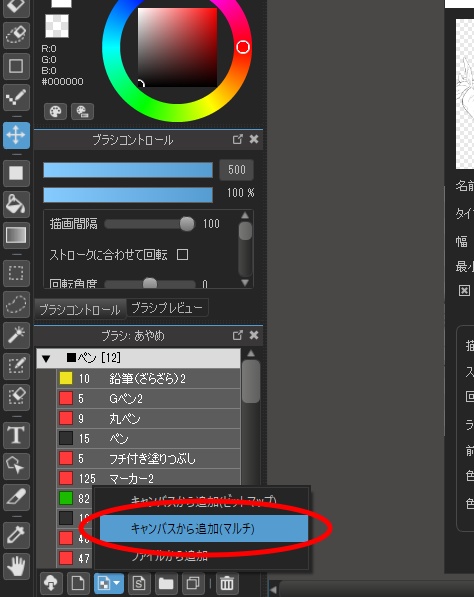Screen dimensions: 474x597
Task: Close the ブラシ: あやめ panel
Action: pos(254,335)
